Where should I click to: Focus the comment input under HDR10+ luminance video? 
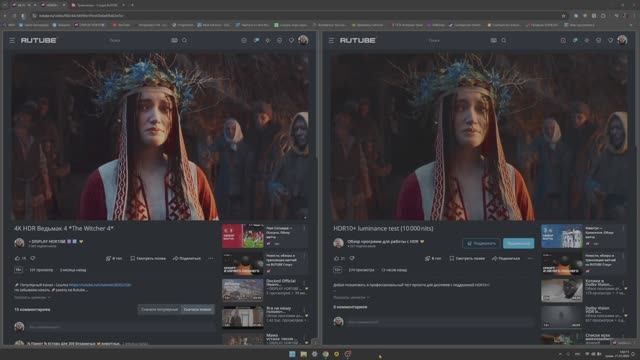(441, 322)
